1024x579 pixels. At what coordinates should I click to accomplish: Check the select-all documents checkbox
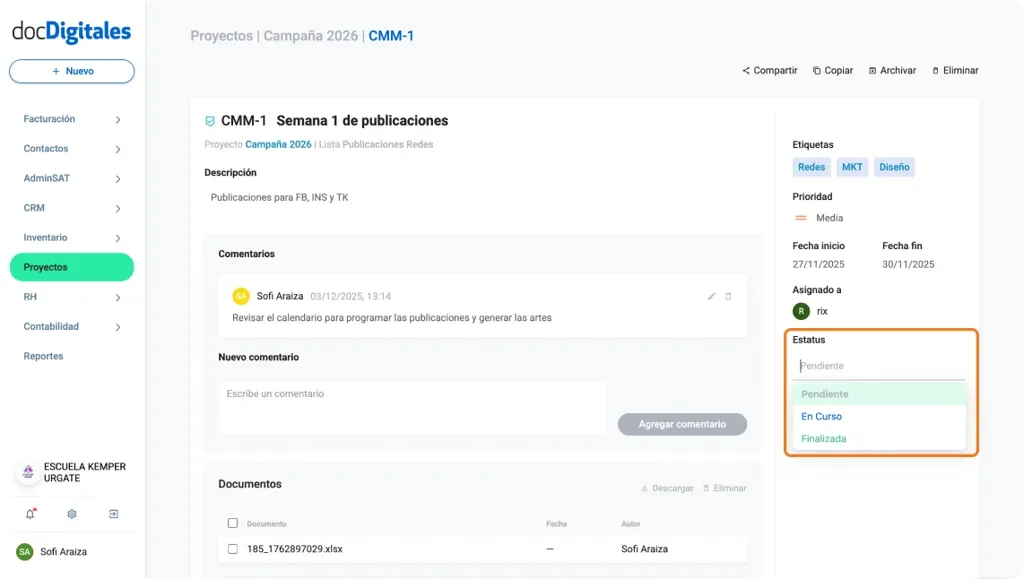tap(233, 523)
